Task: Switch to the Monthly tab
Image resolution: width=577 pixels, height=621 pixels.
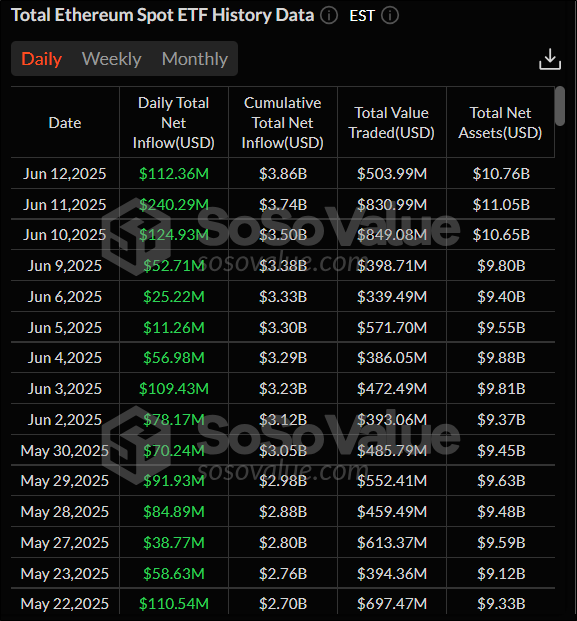Action: tap(195, 59)
